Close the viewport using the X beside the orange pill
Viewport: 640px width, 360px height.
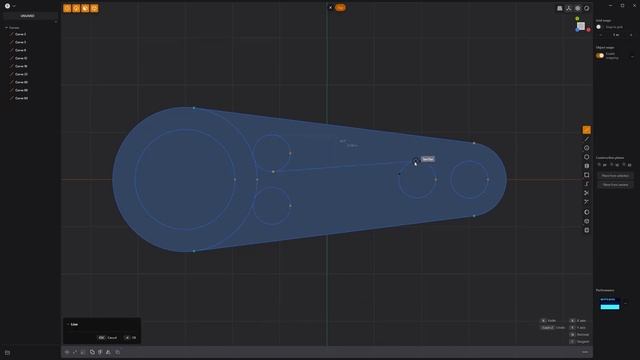pyautogui.click(x=331, y=7)
